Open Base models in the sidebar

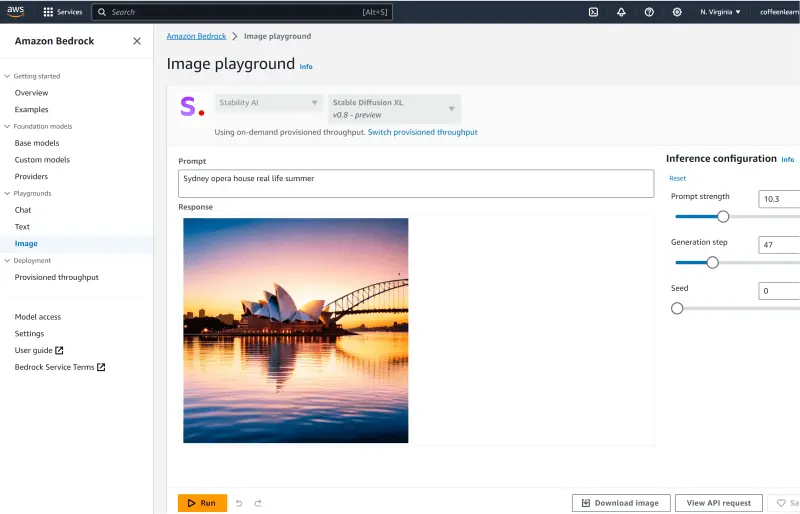[37, 143]
